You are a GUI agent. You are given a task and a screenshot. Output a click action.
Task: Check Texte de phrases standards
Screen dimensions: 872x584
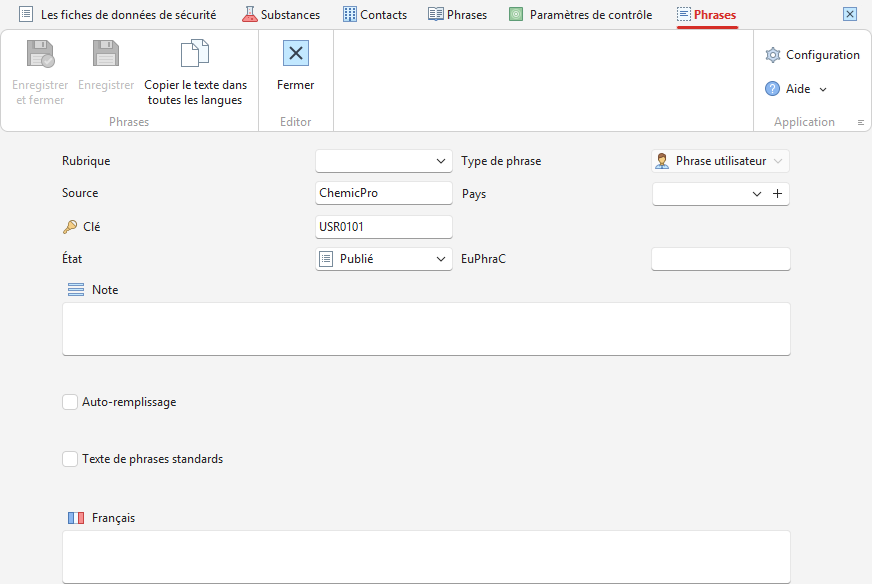[x=70, y=459]
